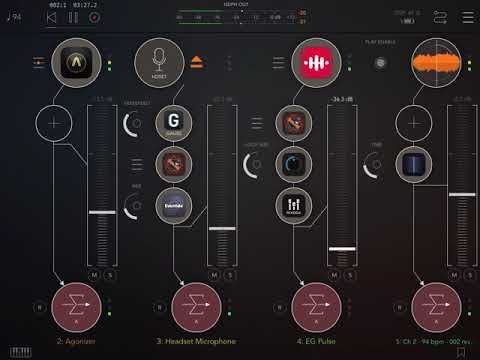The height and width of the screenshot is (360, 480).
Task: Click the EG Pulse volume fader handle
Action: tap(342, 249)
